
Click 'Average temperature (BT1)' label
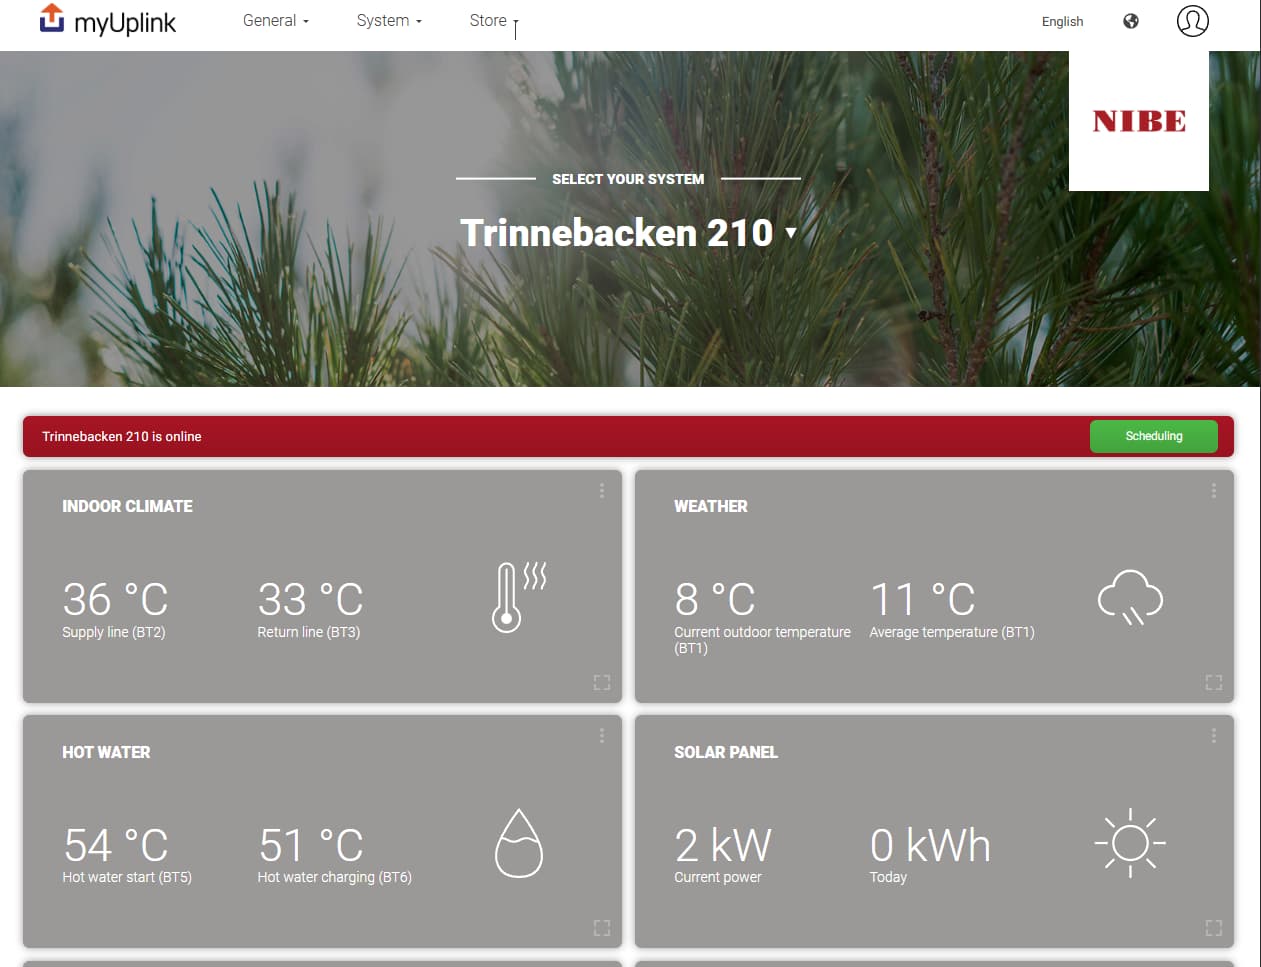(x=952, y=632)
